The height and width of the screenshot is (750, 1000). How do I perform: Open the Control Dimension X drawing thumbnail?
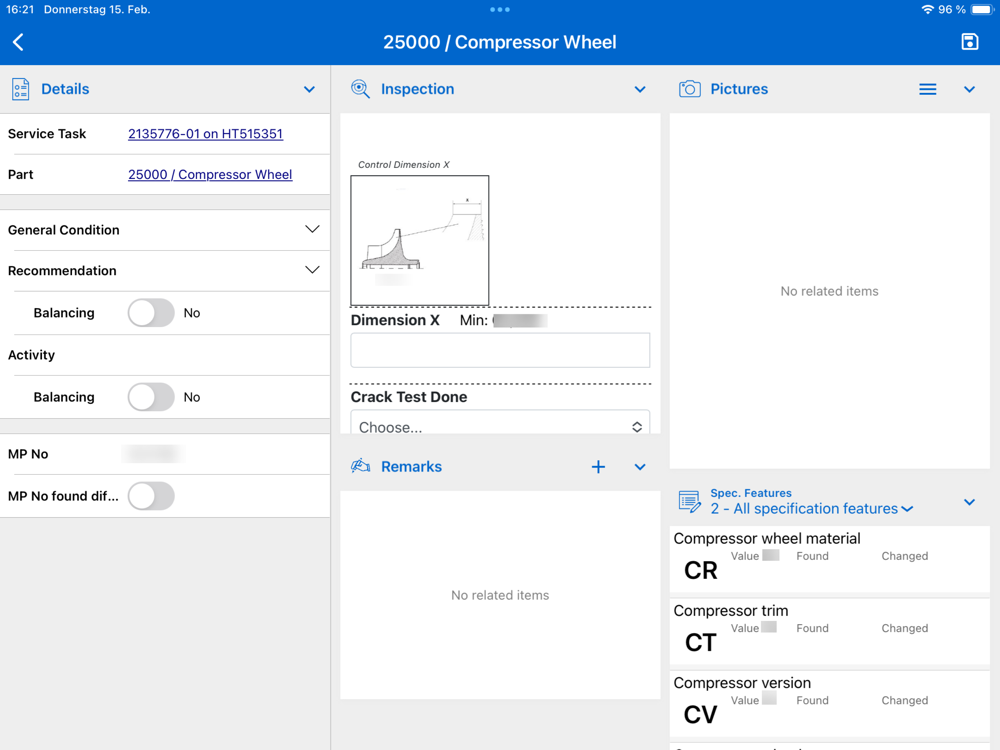pyautogui.click(x=420, y=240)
